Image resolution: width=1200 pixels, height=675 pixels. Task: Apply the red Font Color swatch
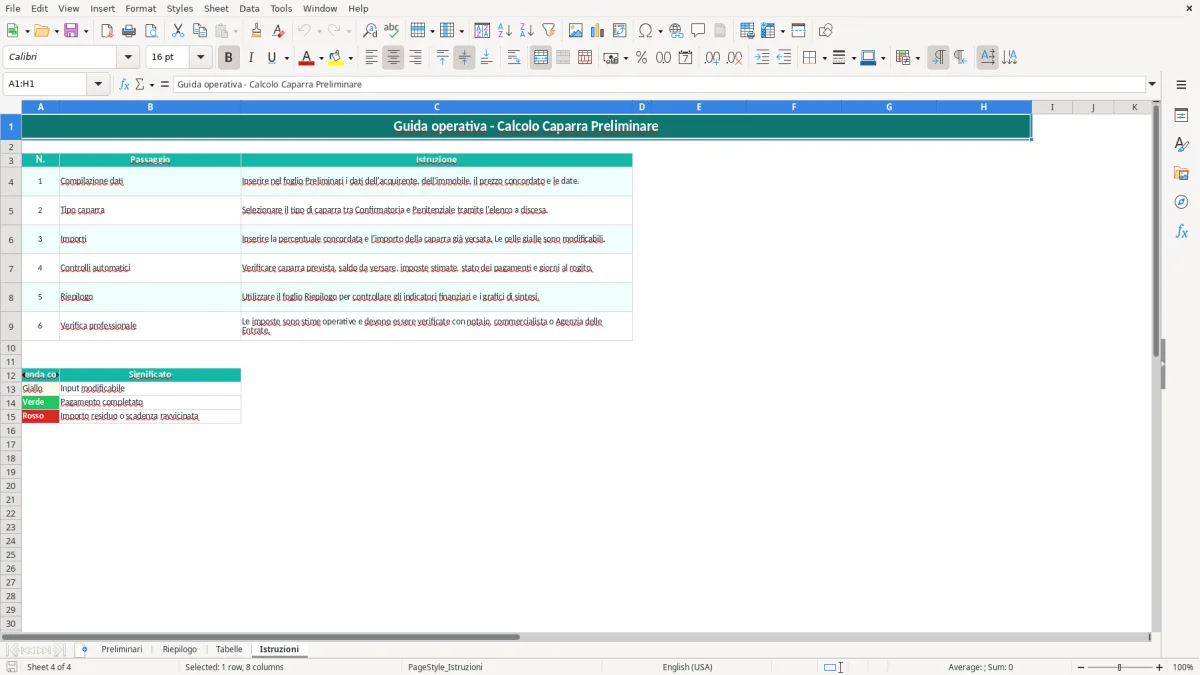pos(307,58)
